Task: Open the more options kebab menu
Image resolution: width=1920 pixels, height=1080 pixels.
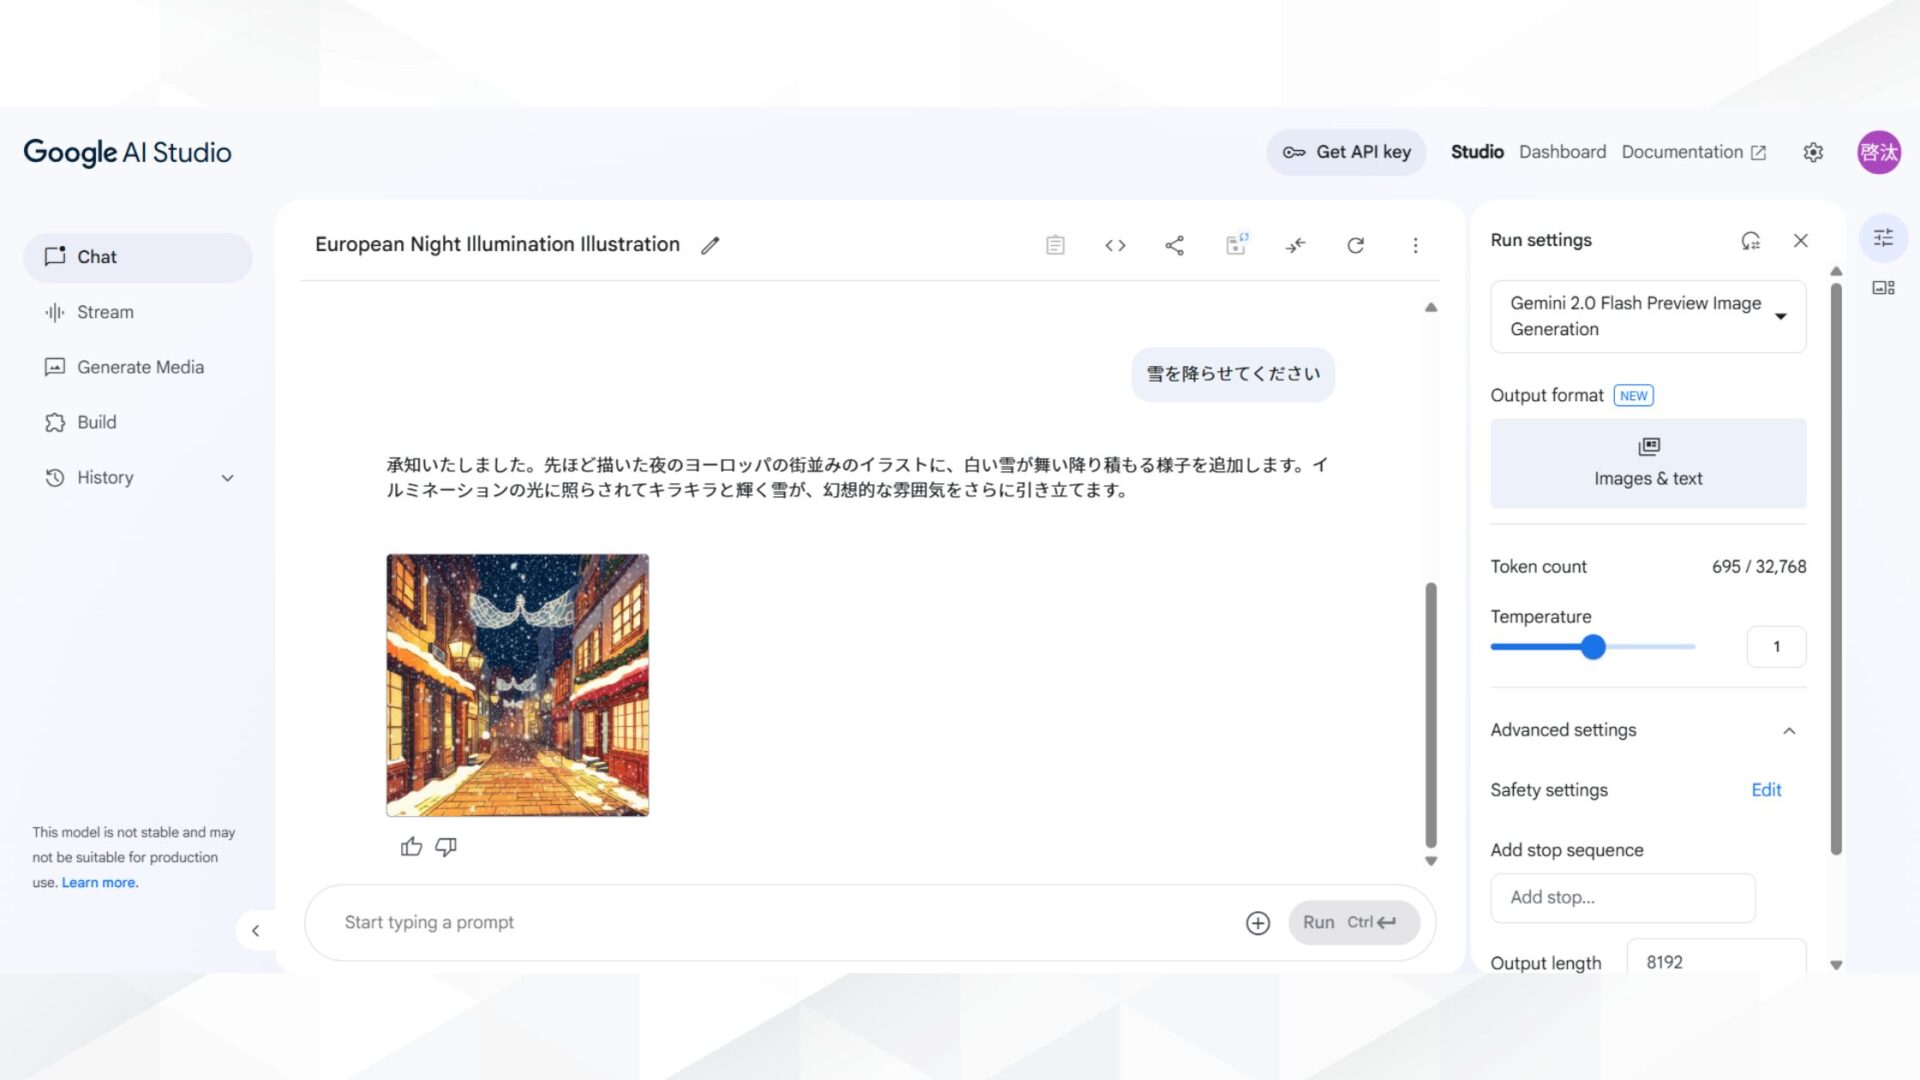Action: coord(1415,245)
